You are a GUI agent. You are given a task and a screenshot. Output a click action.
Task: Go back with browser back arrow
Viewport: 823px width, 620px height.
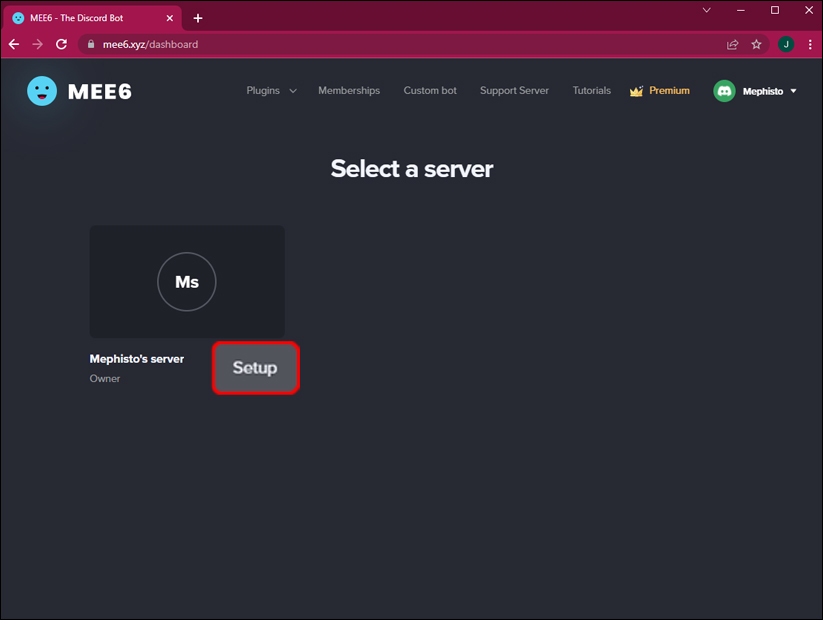(x=14, y=44)
